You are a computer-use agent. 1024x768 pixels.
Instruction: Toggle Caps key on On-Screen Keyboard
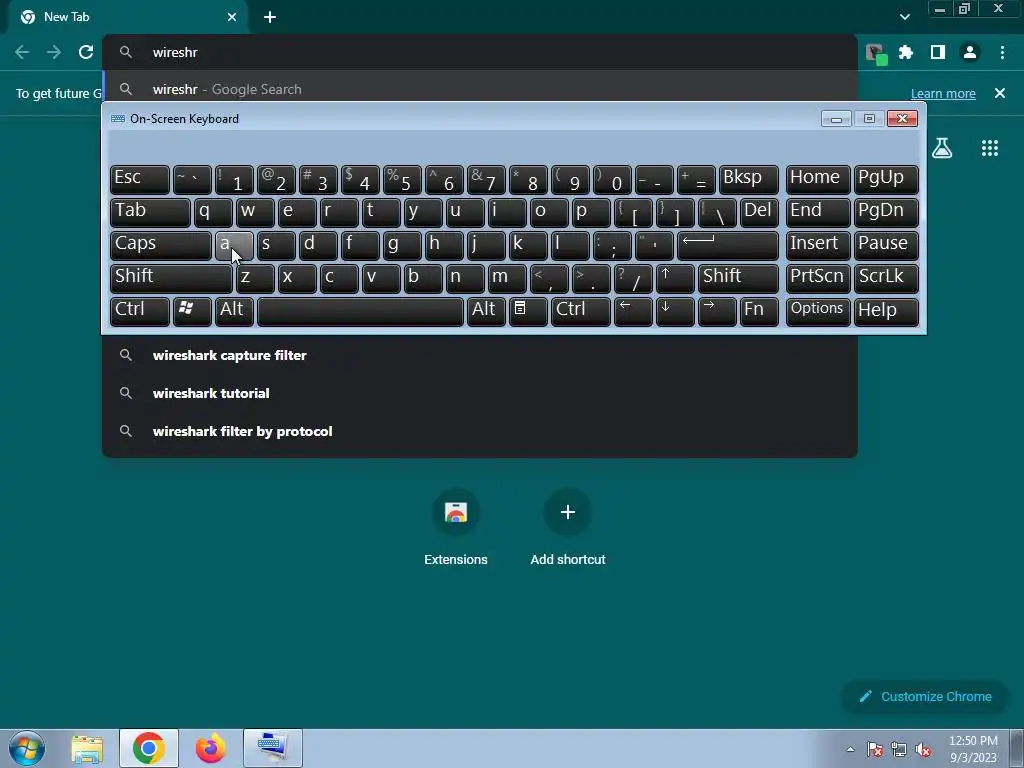161,245
